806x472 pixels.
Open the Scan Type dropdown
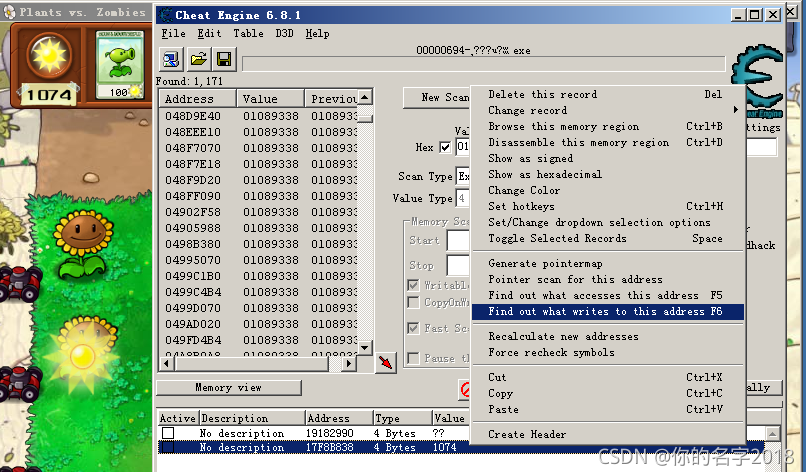point(462,177)
